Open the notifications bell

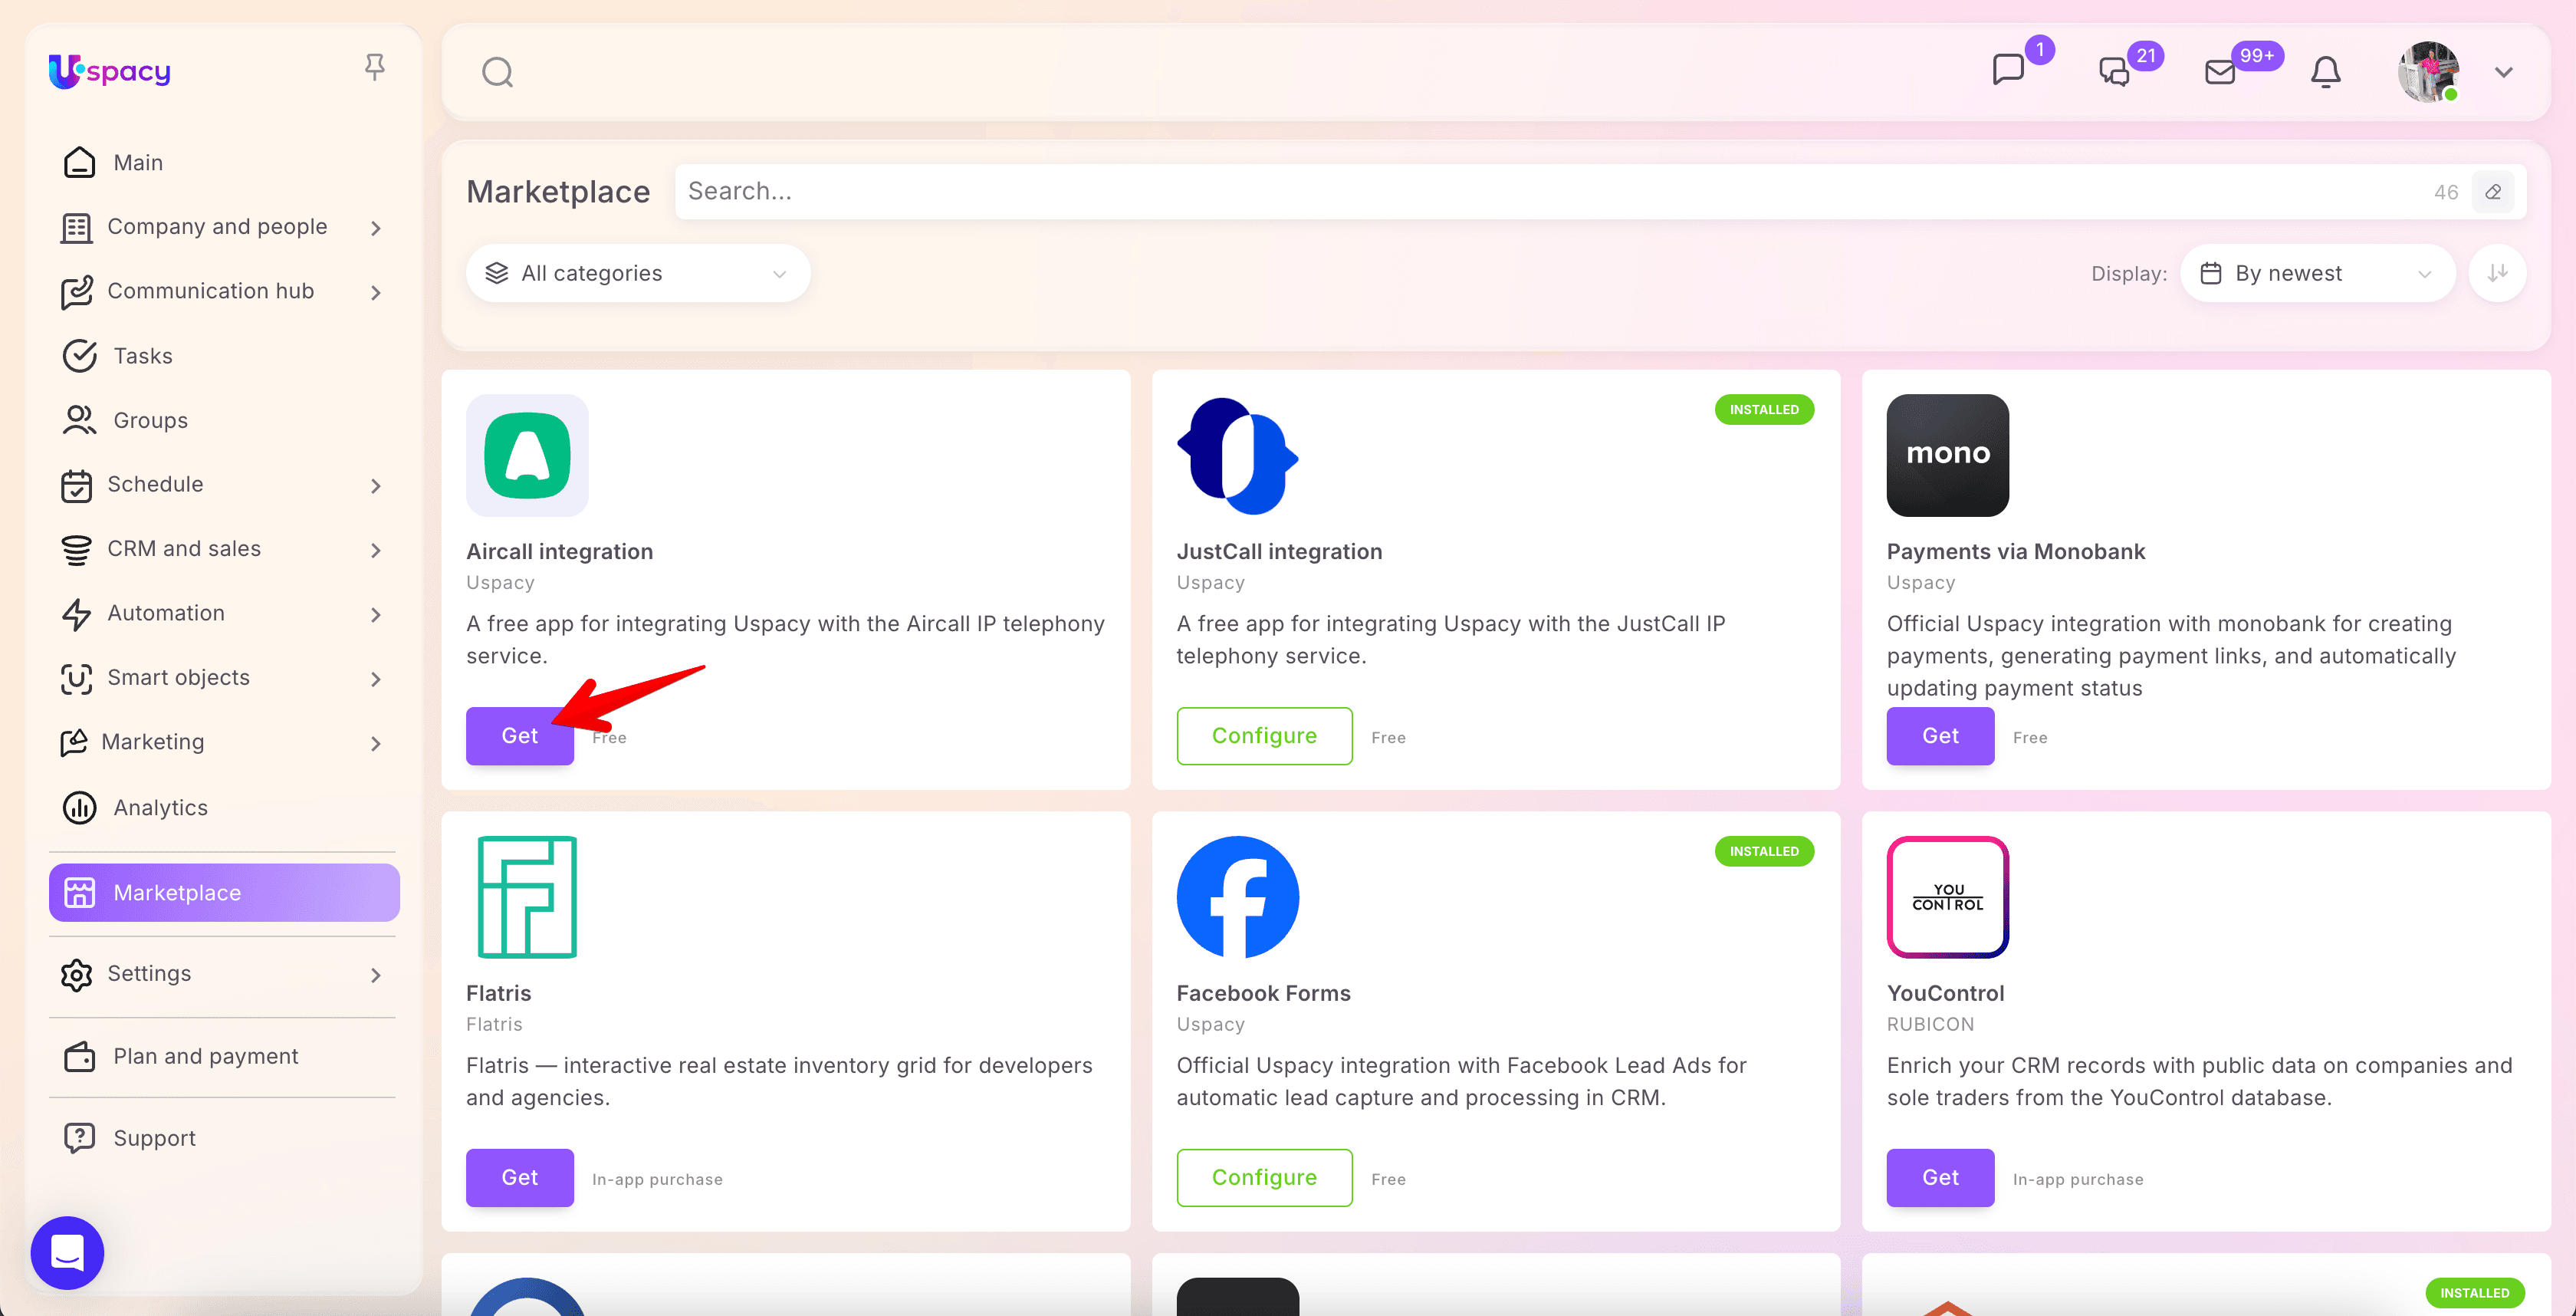click(x=2326, y=72)
